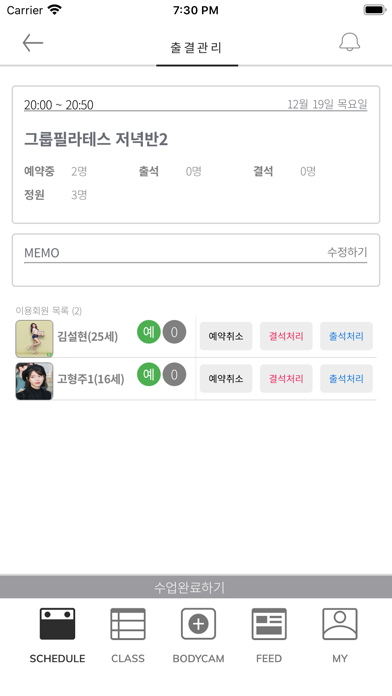
Task: Tap the back arrow icon
Action: pyautogui.click(x=33, y=43)
